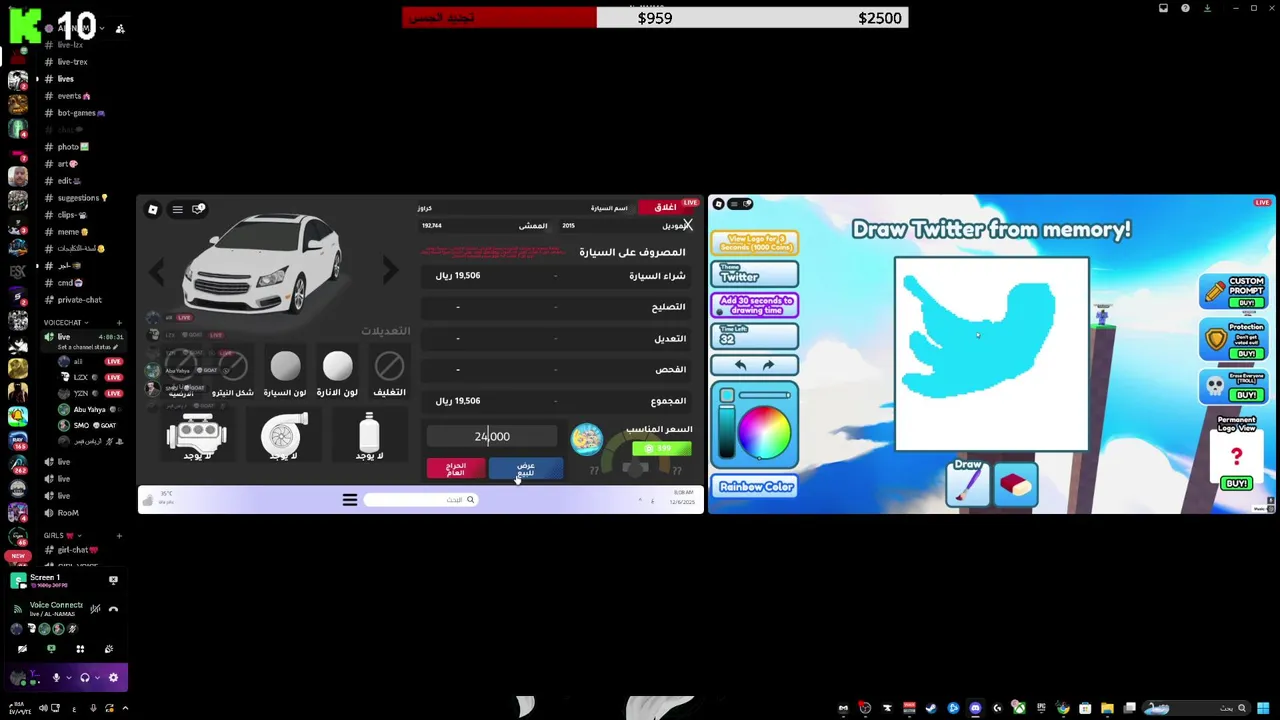
Task: Click Add 30 seconds to drawing time
Action: pyautogui.click(x=754, y=305)
